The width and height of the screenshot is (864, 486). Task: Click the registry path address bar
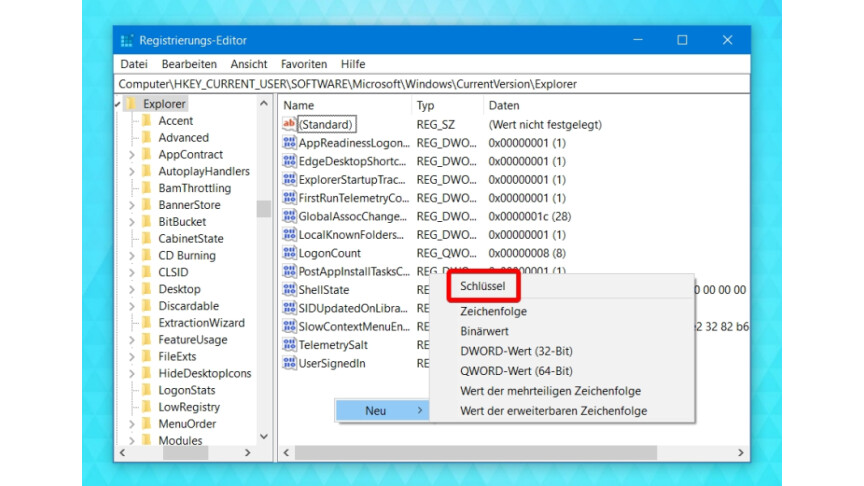432,84
